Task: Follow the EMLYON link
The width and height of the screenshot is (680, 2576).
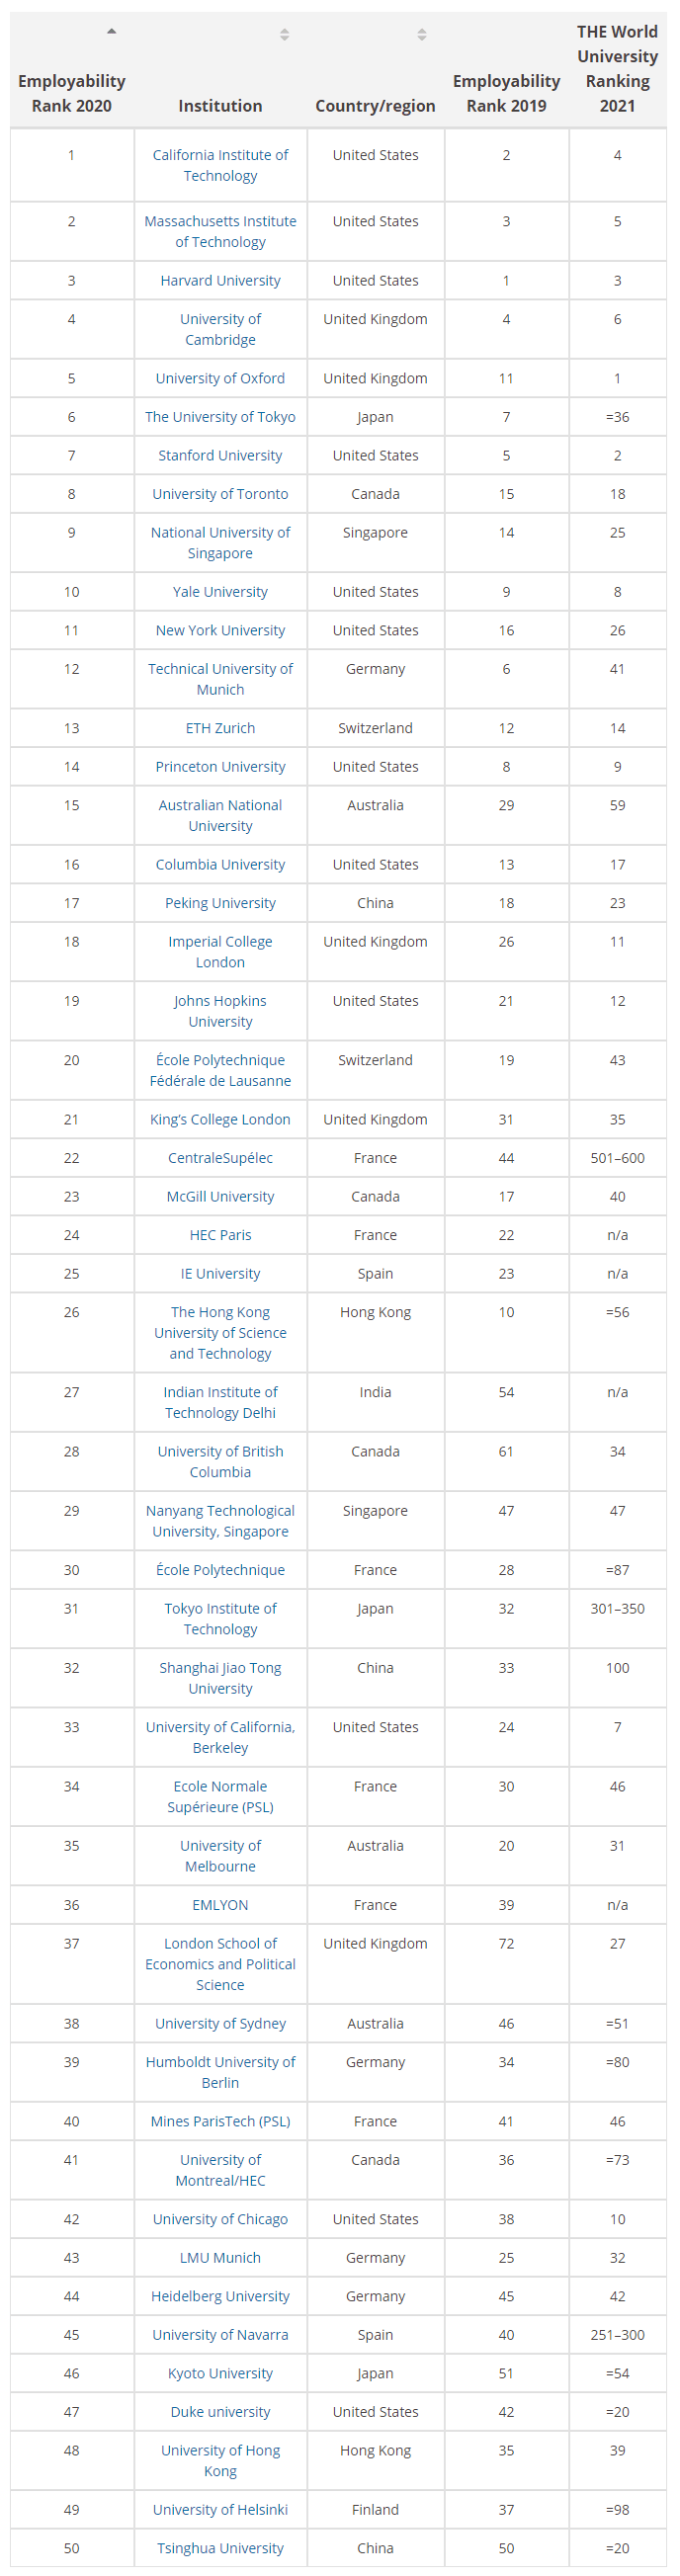Action: (x=220, y=1905)
